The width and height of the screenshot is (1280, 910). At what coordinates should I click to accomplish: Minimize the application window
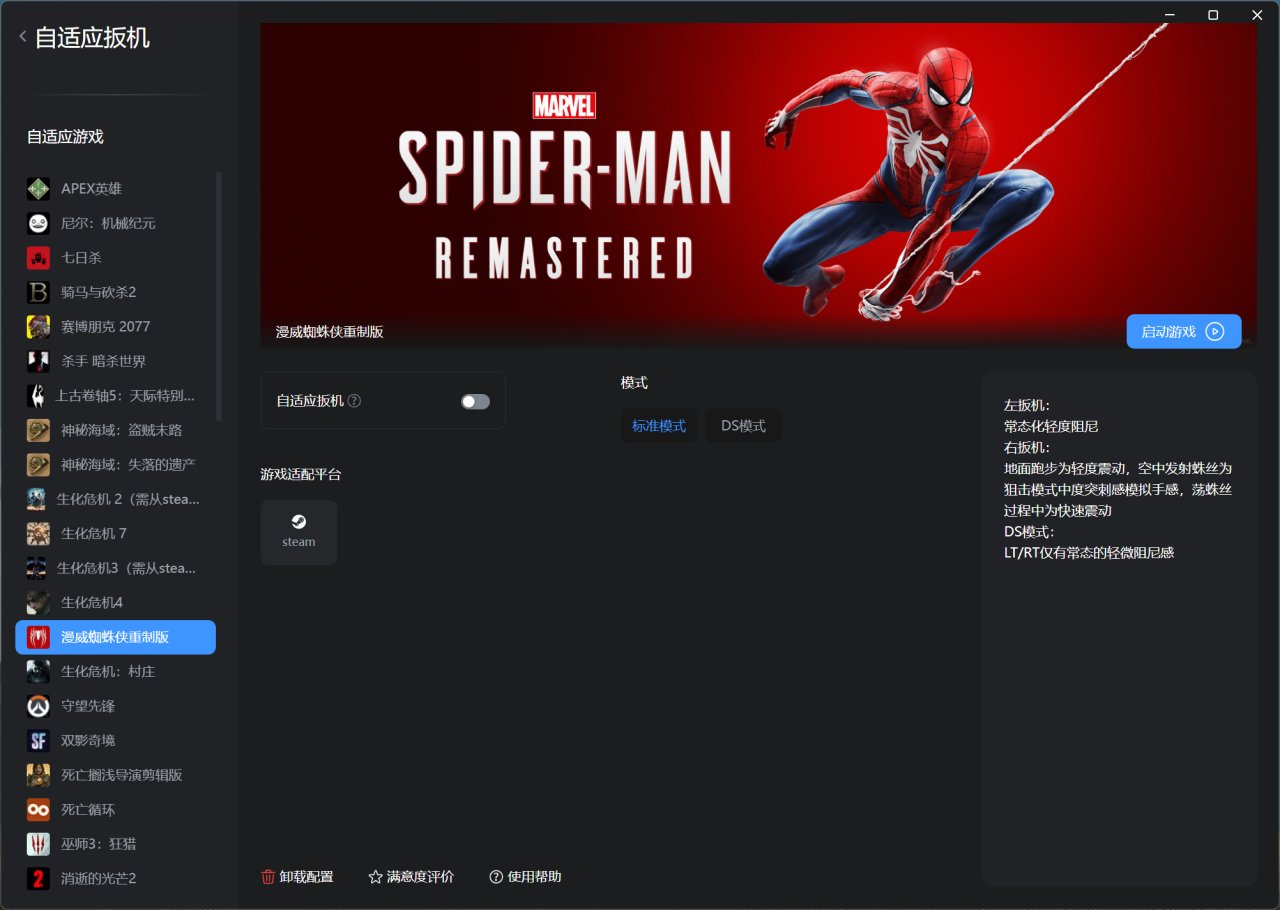point(1169,14)
